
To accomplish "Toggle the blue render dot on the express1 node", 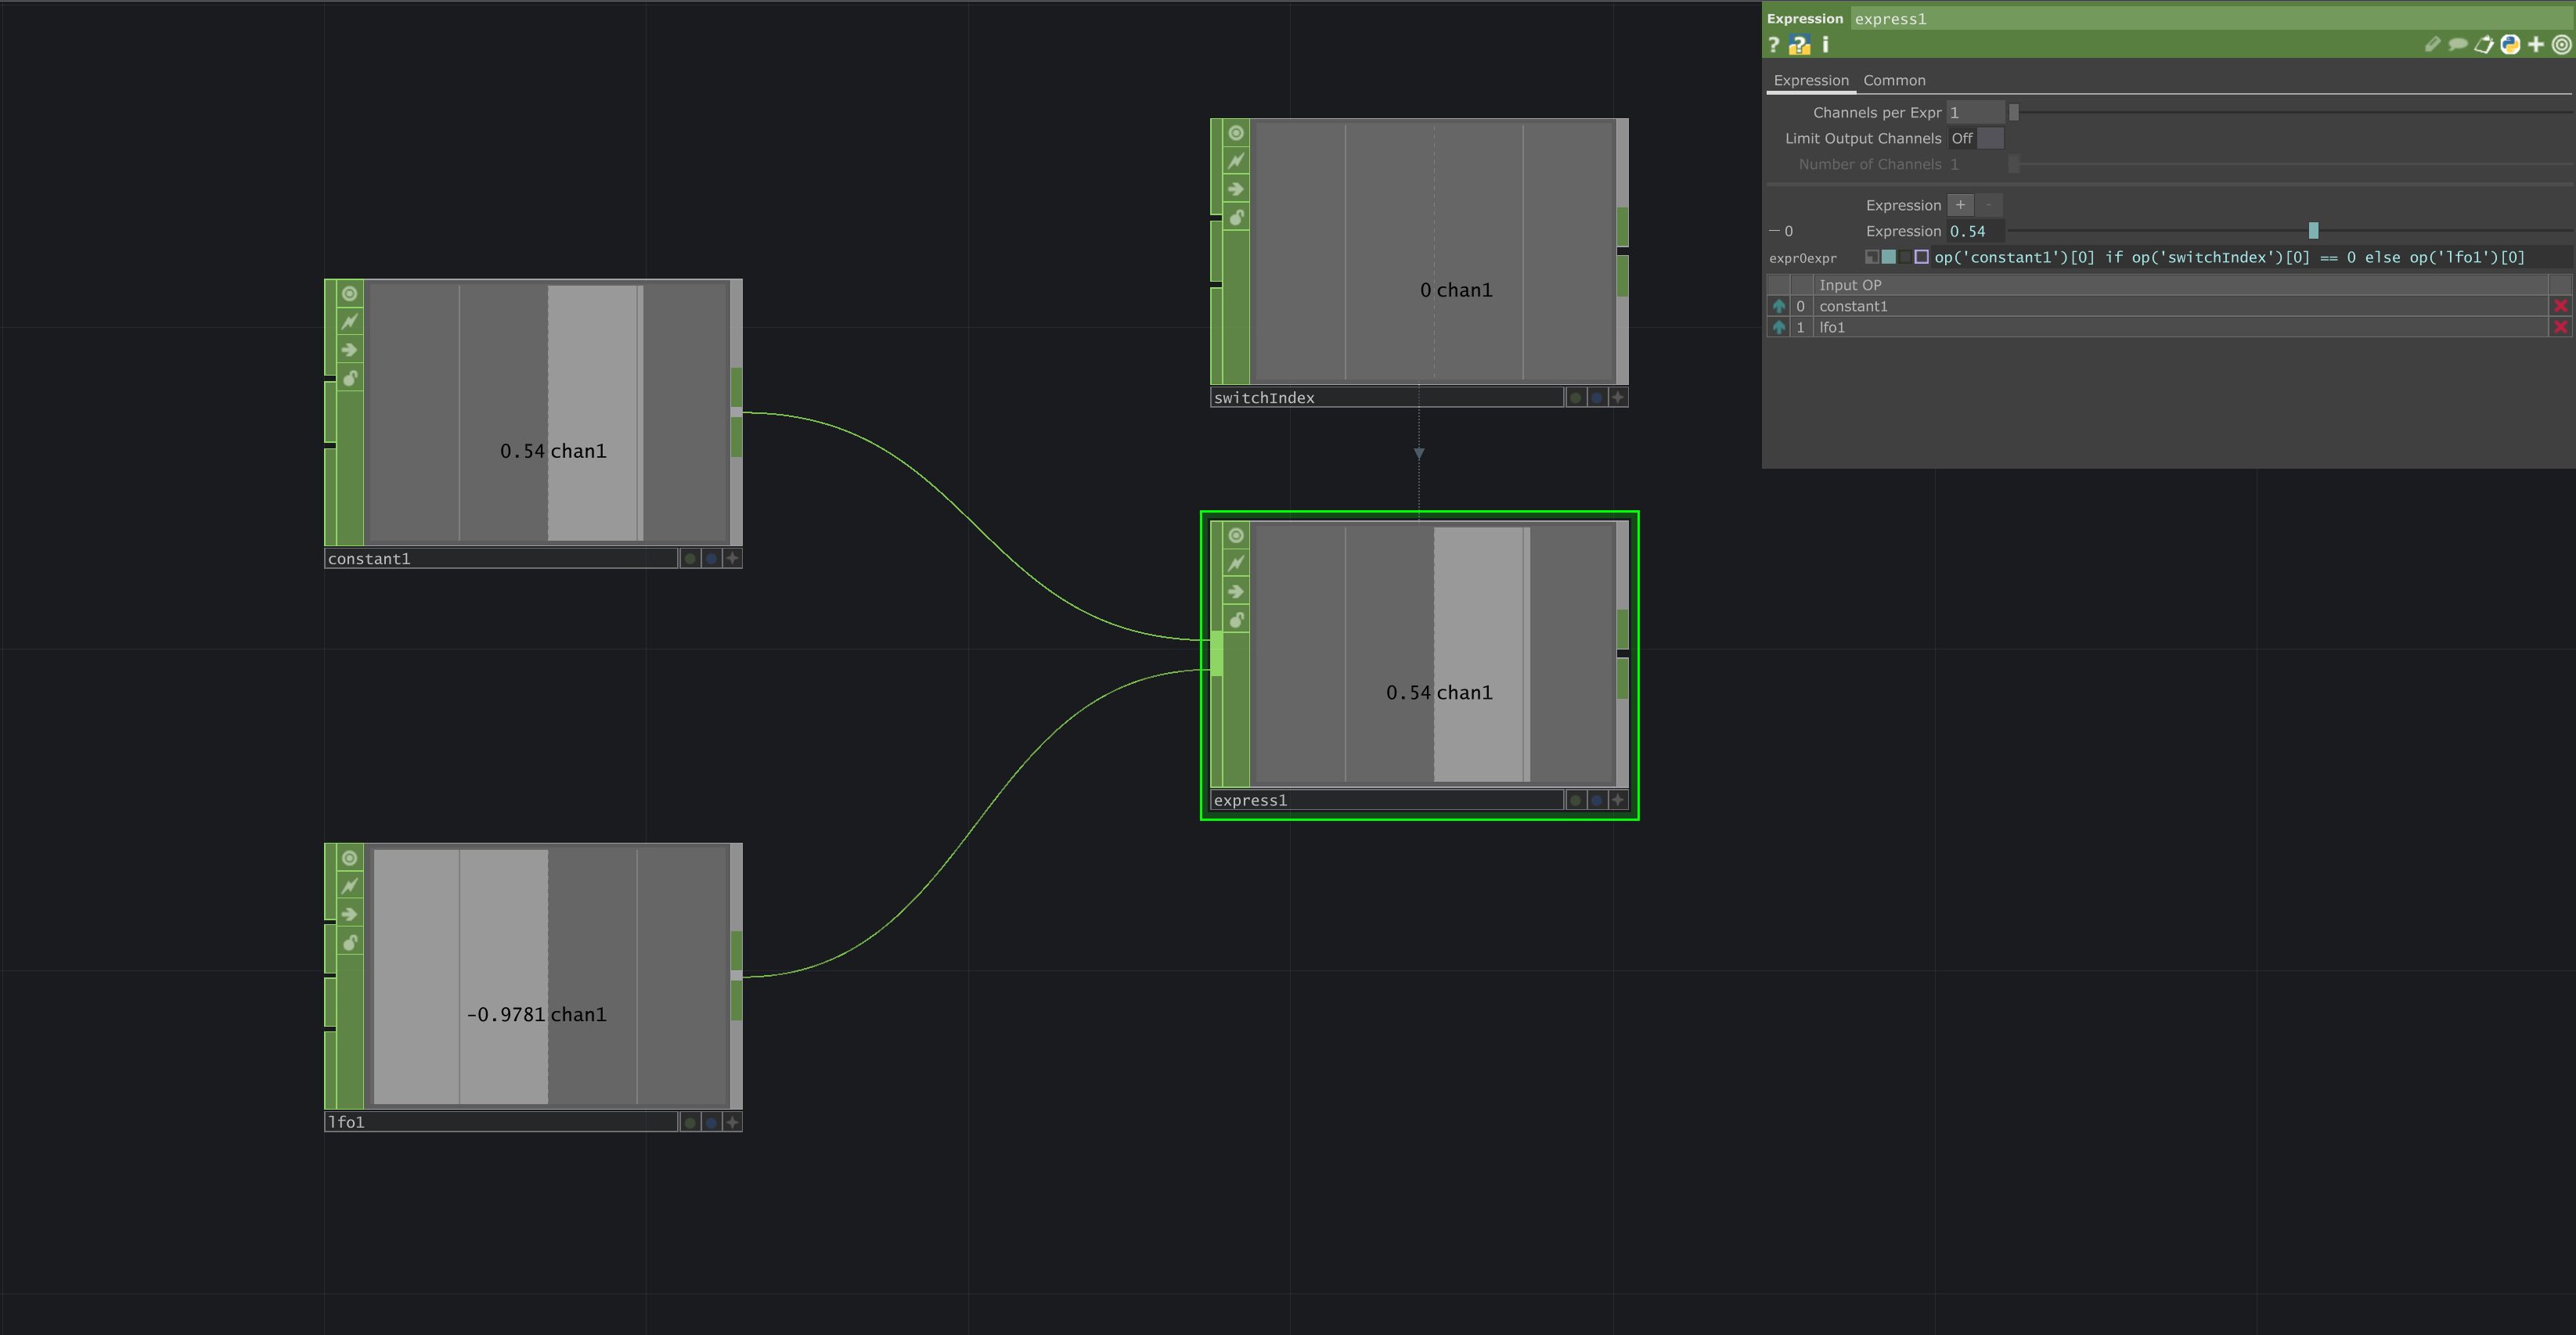I will [1595, 799].
